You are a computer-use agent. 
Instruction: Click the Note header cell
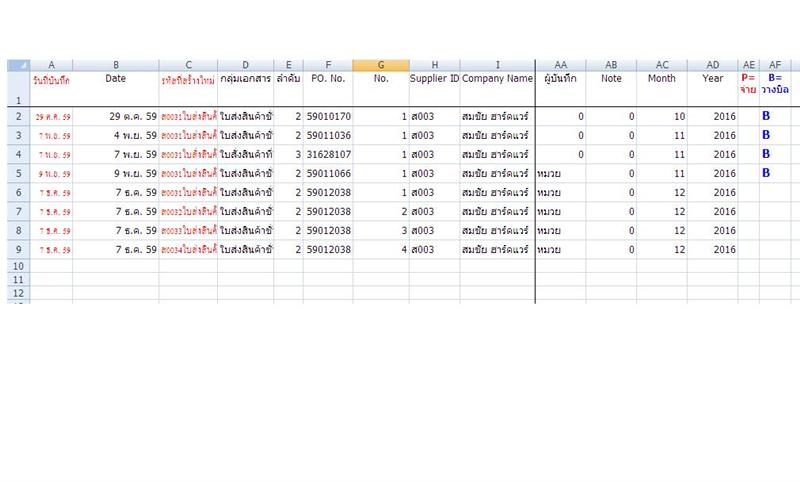coord(611,78)
